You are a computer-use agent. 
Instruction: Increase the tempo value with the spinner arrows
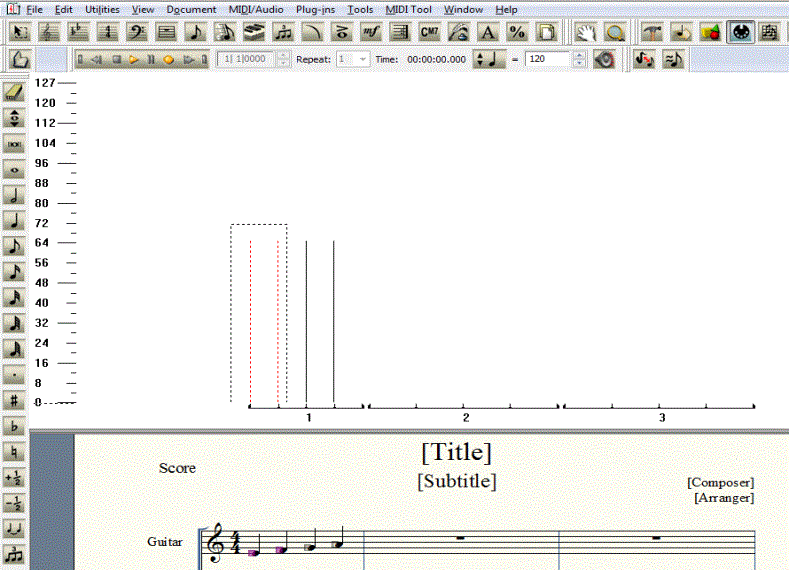(x=579, y=56)
